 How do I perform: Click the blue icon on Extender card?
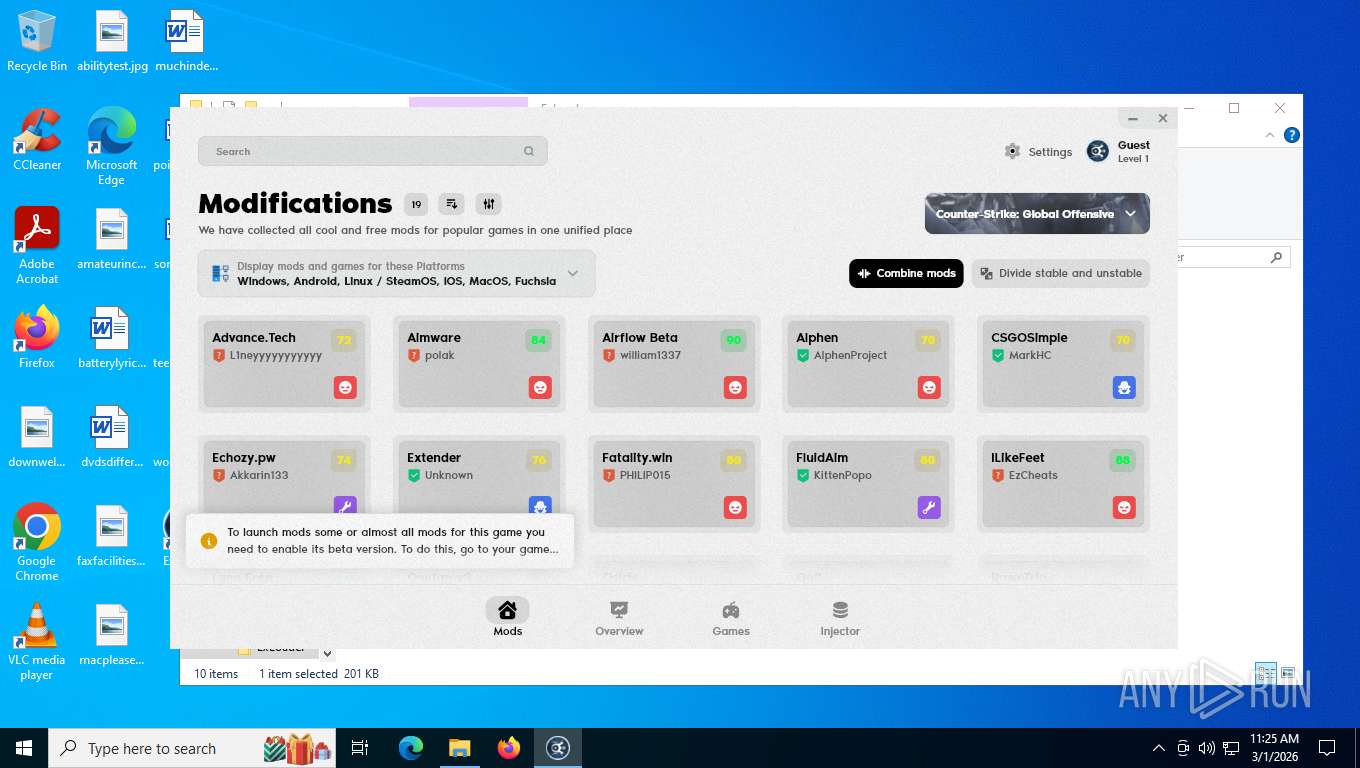[540, 507]
